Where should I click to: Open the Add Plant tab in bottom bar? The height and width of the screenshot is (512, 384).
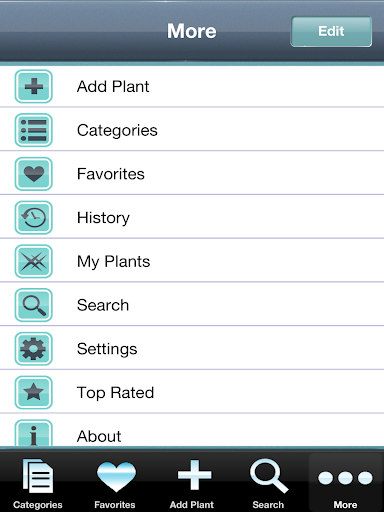pos(192,482)
